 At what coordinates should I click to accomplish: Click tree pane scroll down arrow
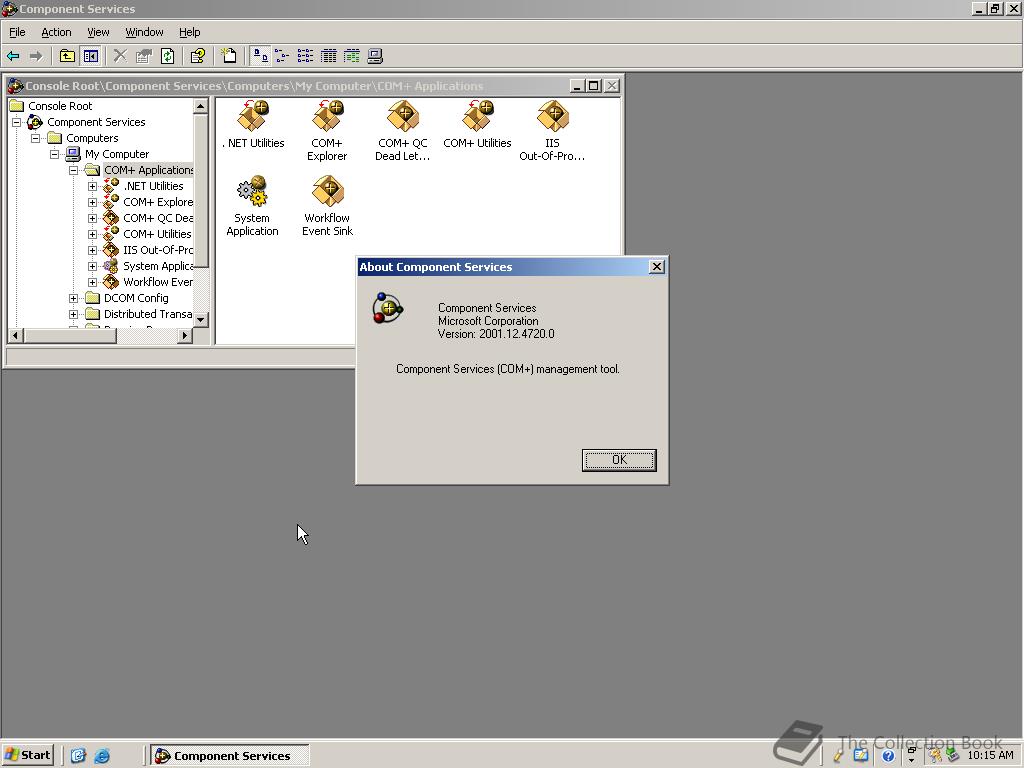click(200, 320)
